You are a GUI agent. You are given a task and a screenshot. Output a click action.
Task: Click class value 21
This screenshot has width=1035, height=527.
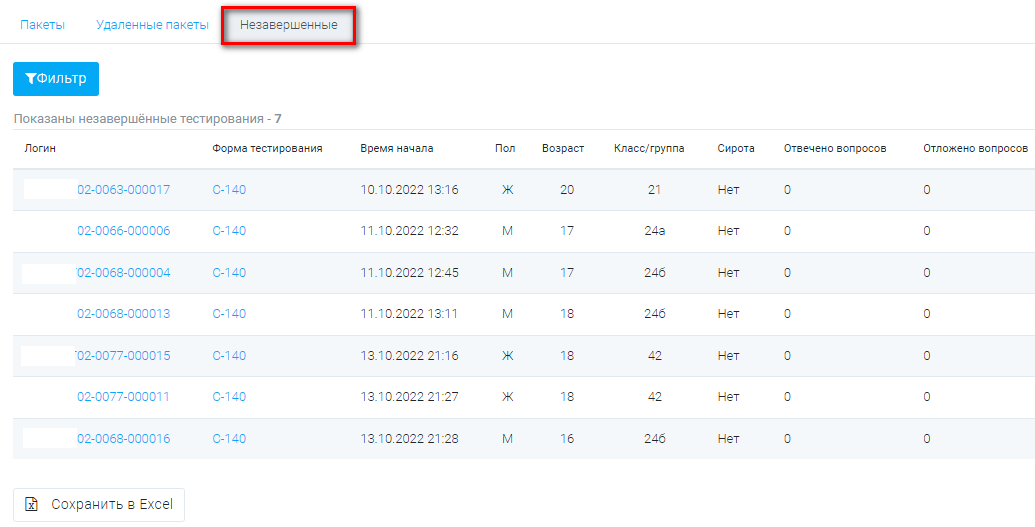point(654,190)
